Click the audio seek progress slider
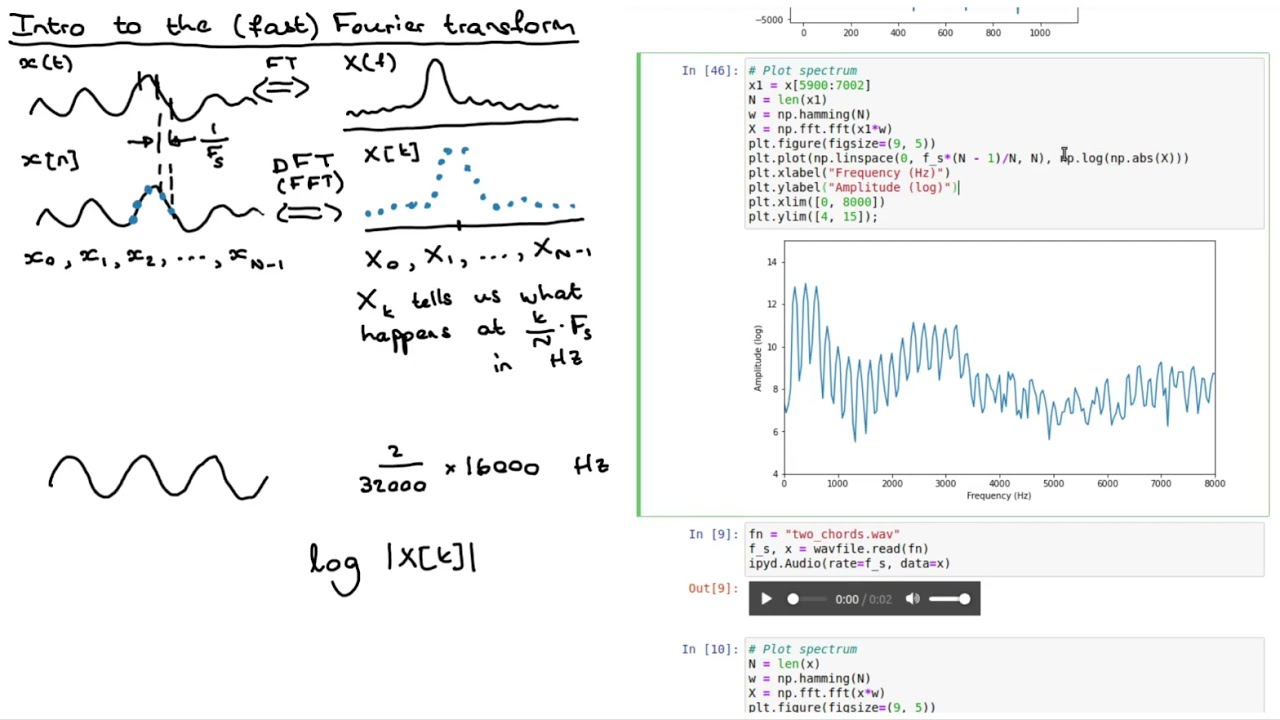Image resolution: width=1280 pixels, height=720 pixels. [808, 599]
